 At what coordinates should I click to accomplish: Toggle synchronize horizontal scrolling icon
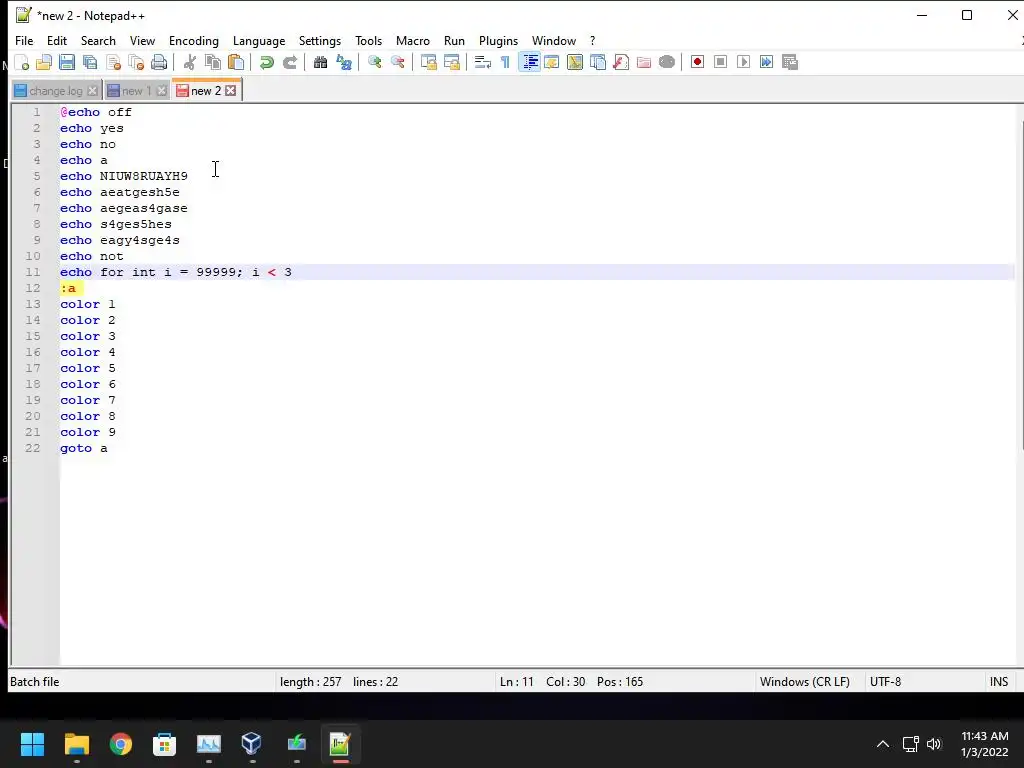[451, 62]
